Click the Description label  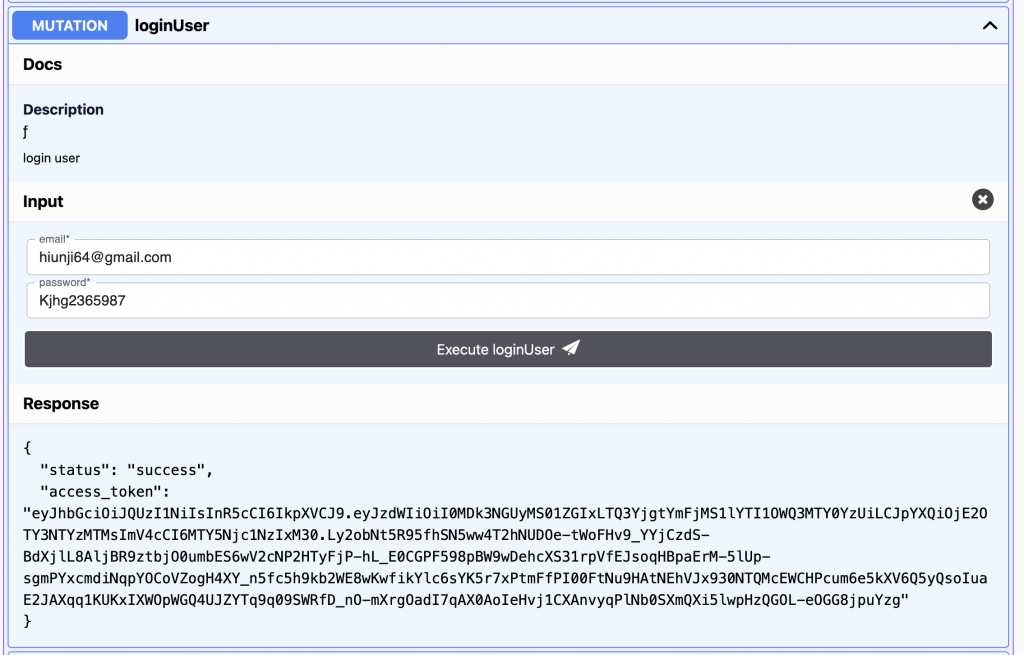pos(63,109)
